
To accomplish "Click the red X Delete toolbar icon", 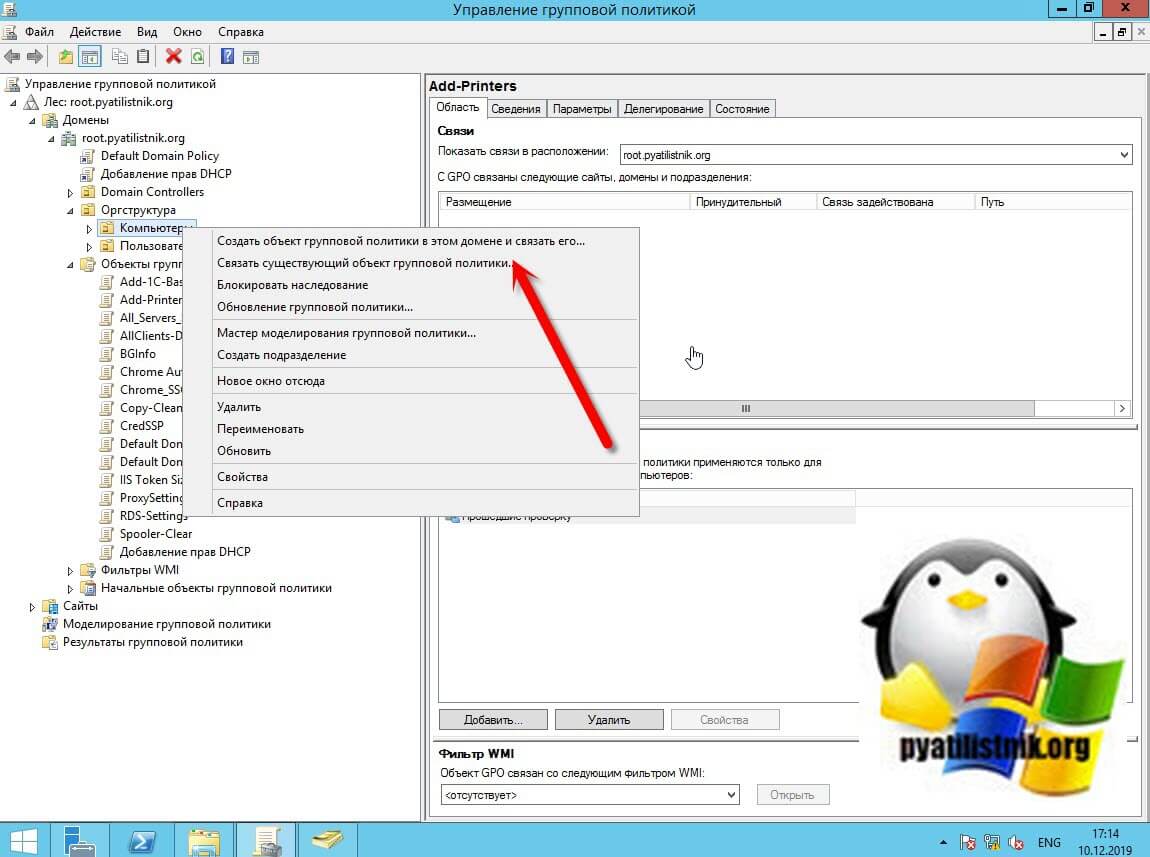I will [173, 57].
